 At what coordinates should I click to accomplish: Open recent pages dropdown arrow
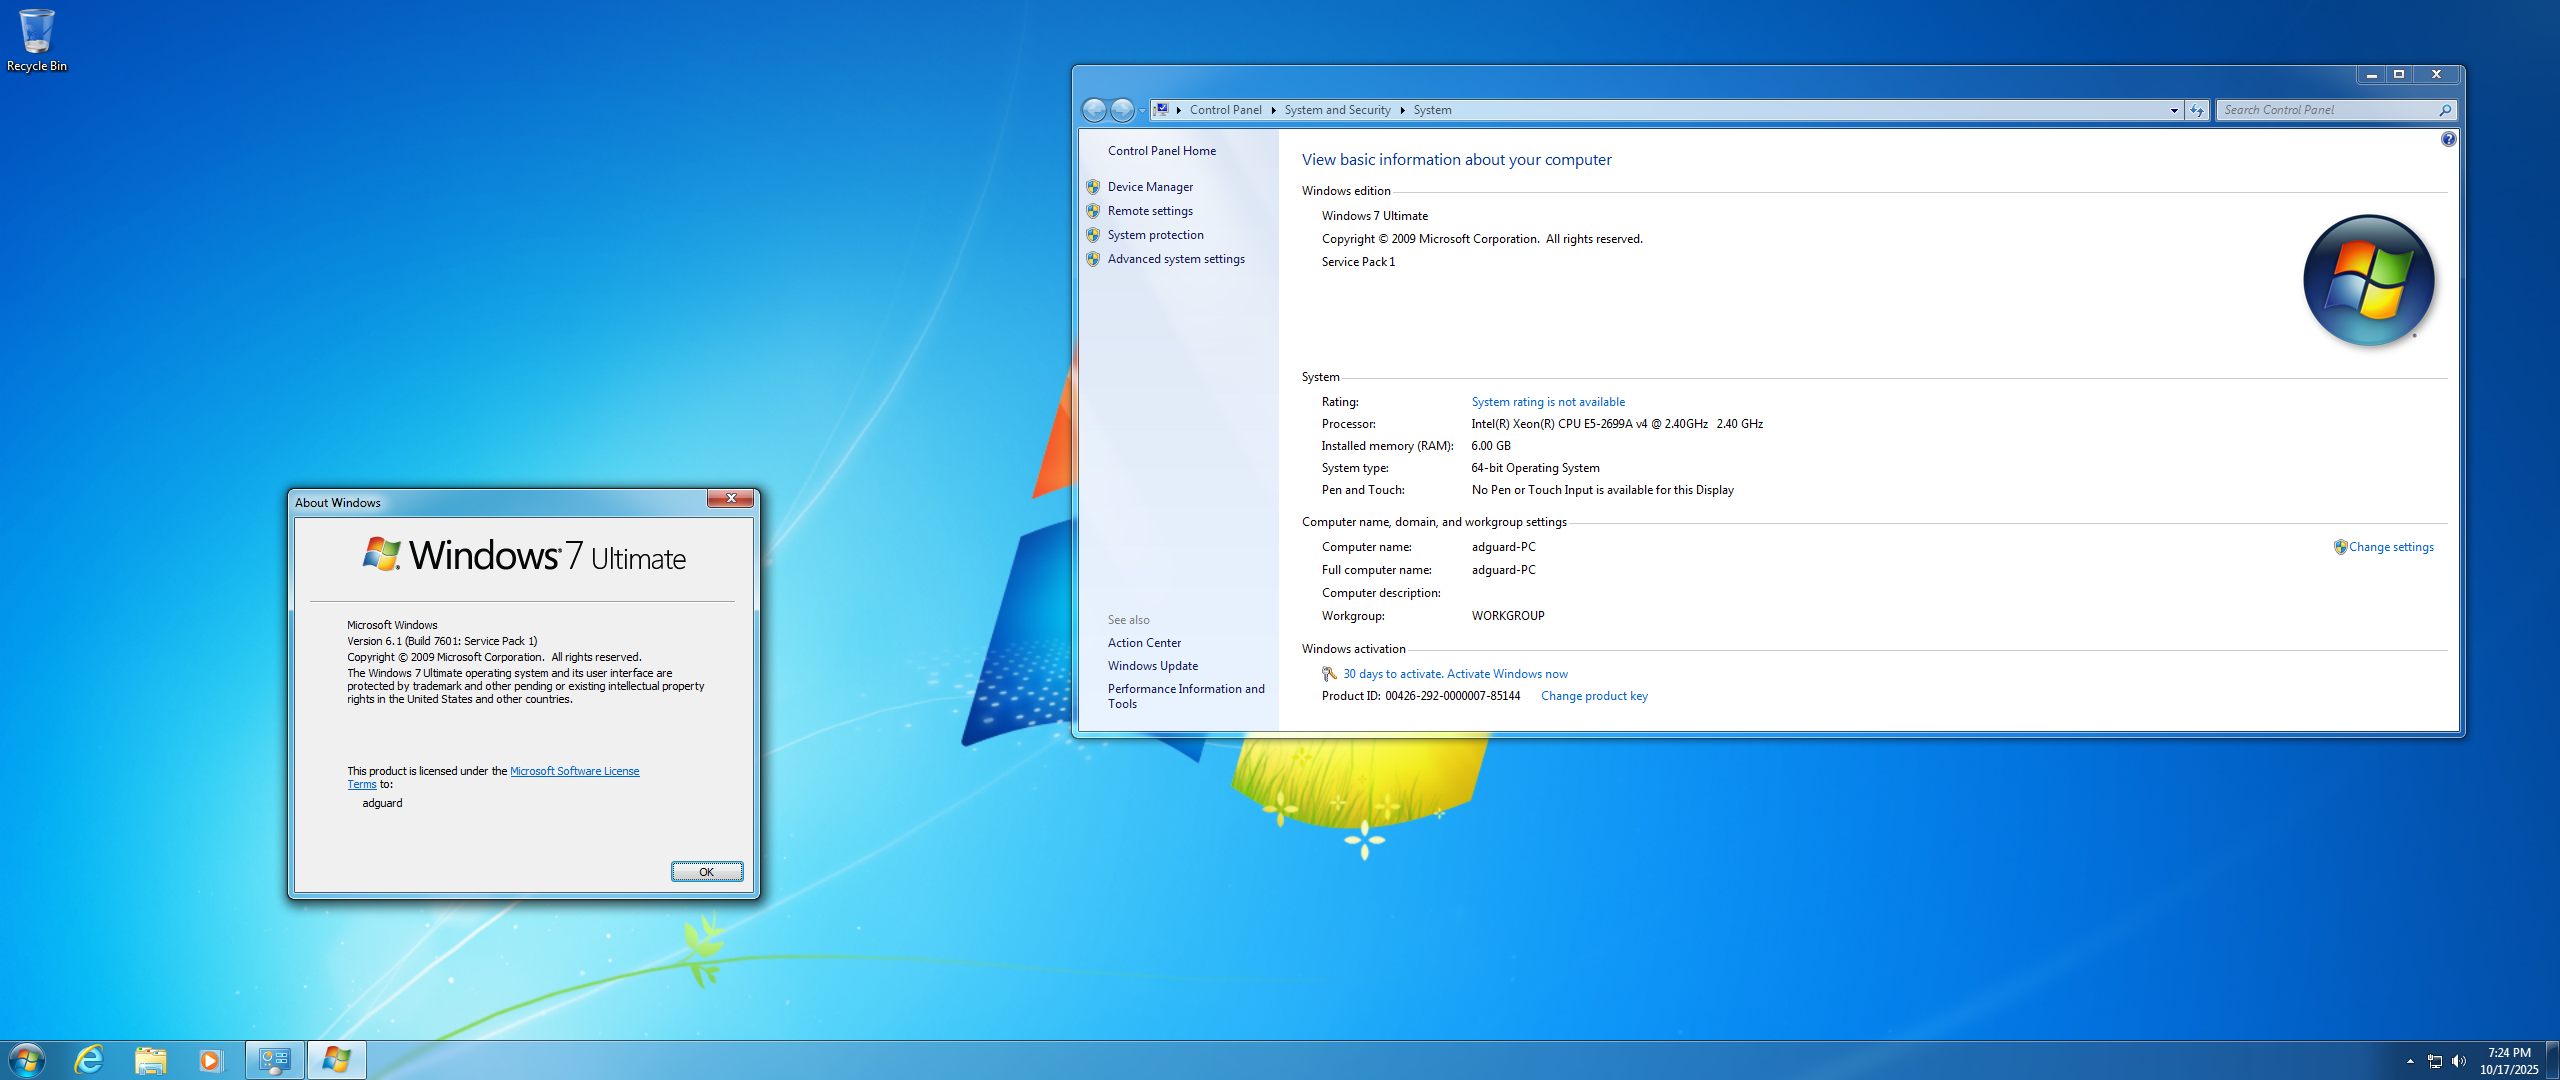1141,110
